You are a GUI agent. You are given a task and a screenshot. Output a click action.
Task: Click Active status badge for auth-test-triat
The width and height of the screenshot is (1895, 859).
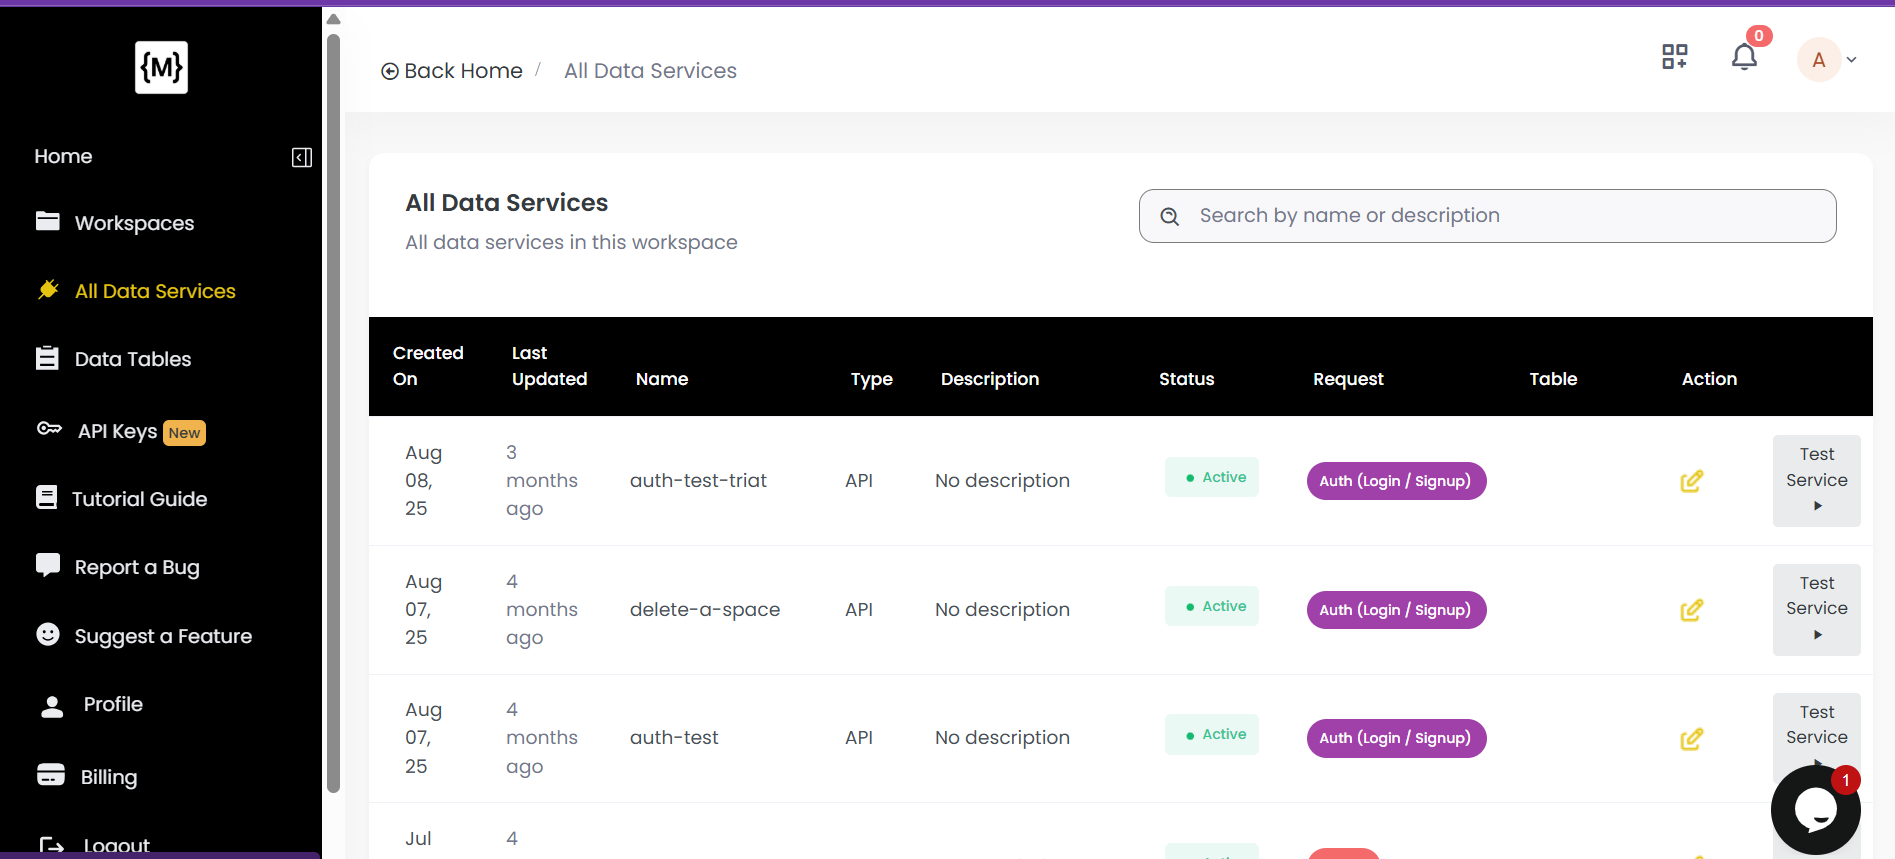point(1212,477)
